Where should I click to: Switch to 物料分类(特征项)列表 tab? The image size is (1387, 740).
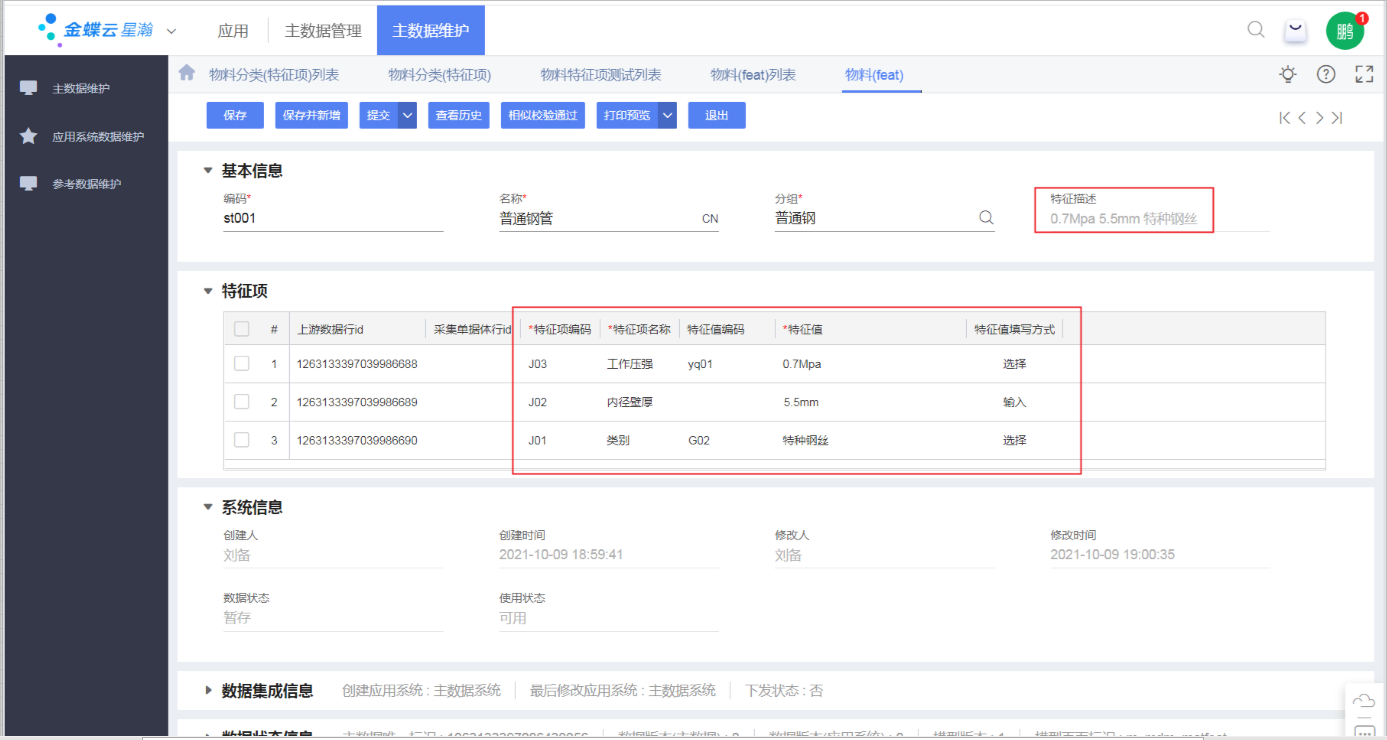click(273, 75)
